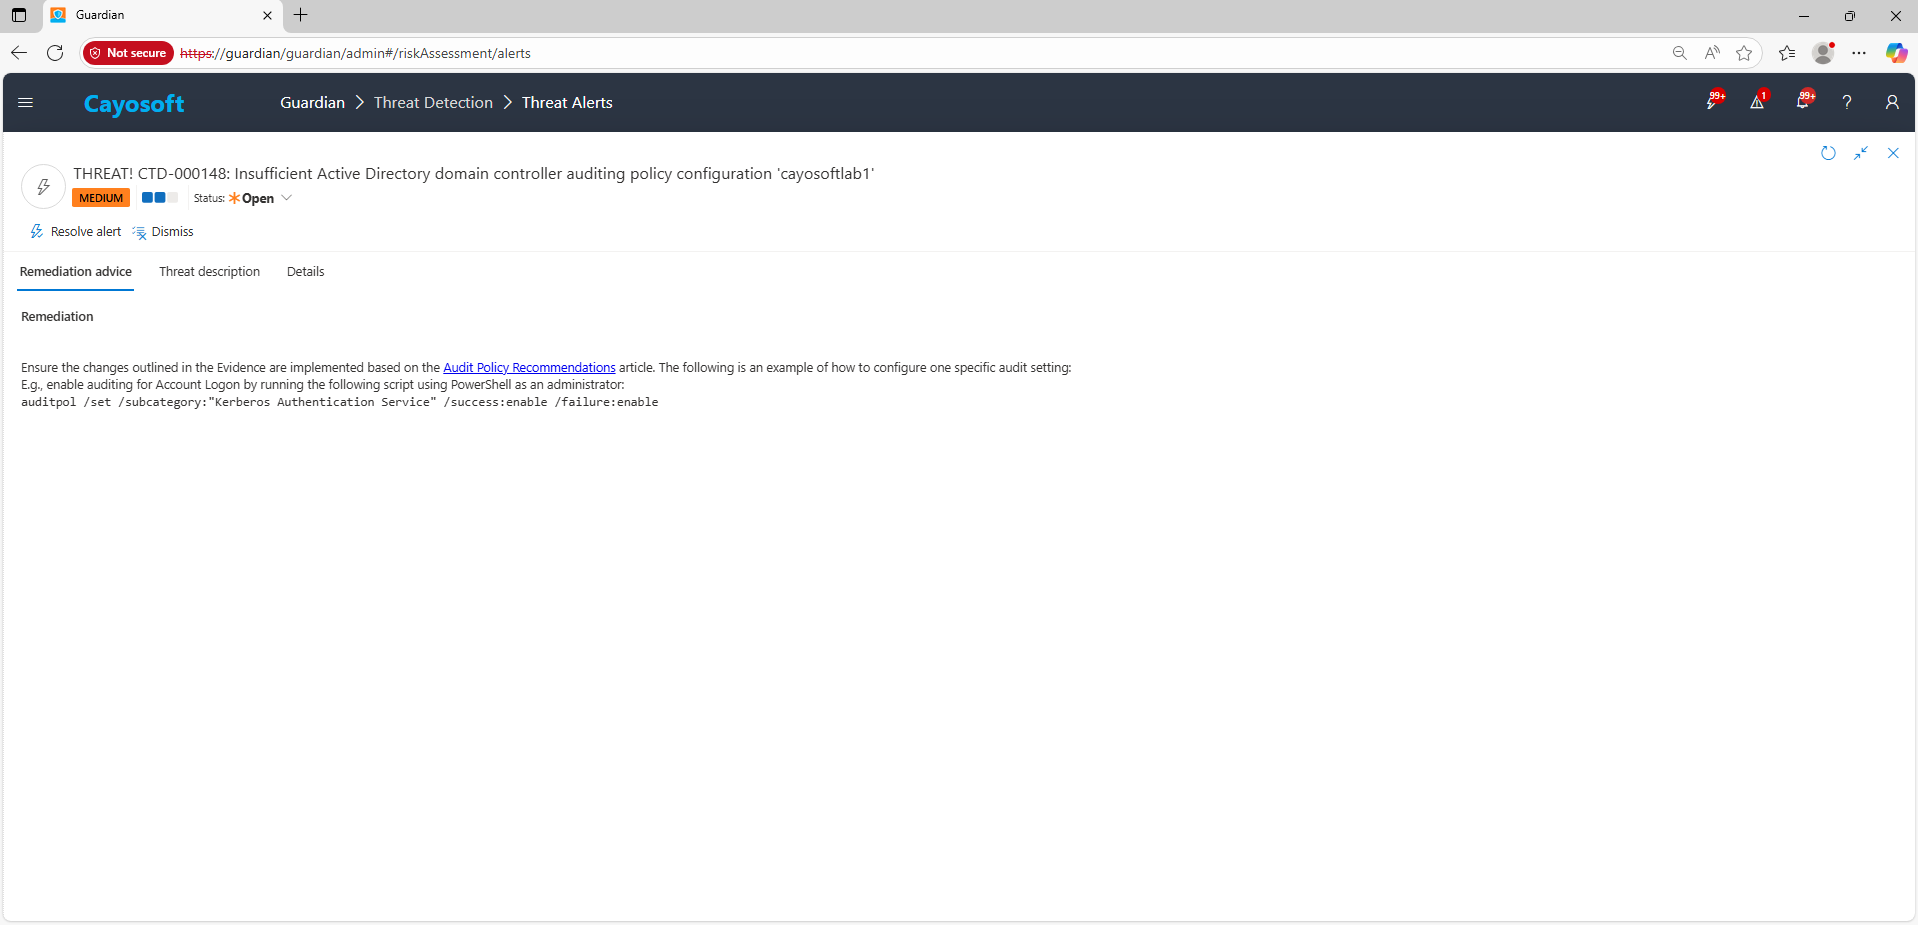Open the bell notifications icon

pyautogui.click(x=1802, y=102)
